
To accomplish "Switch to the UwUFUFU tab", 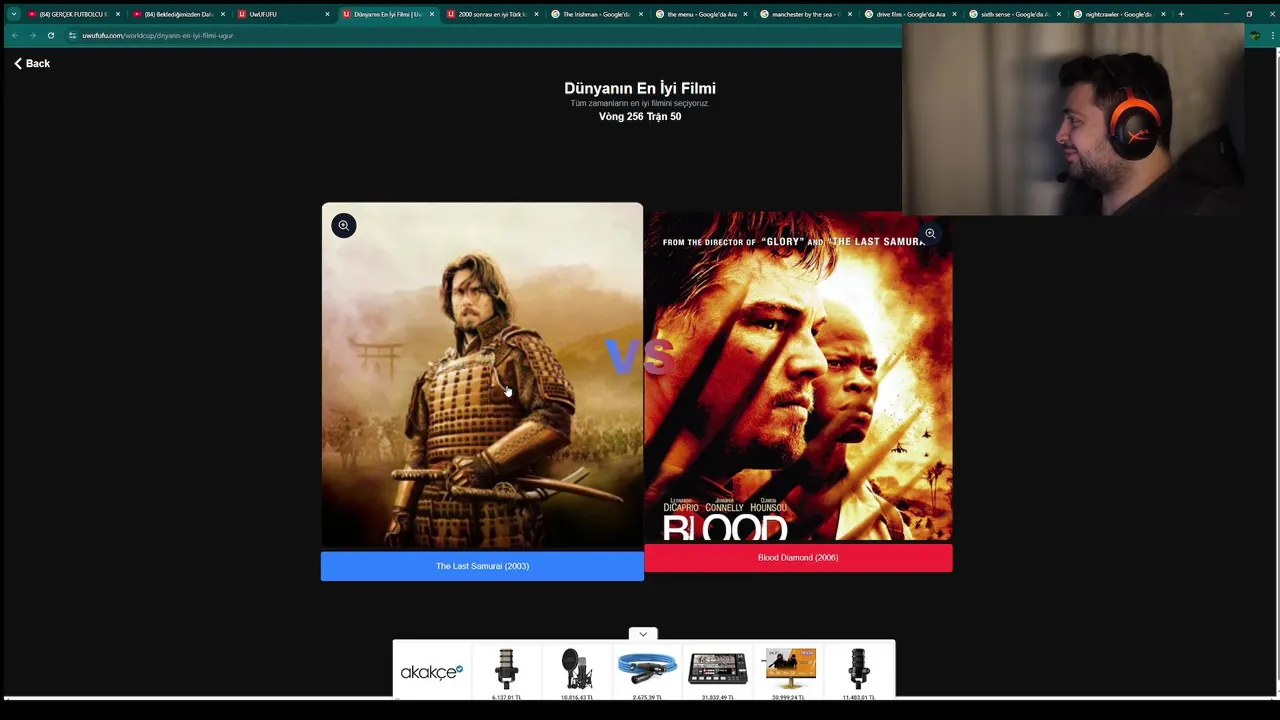I will 283,14.
